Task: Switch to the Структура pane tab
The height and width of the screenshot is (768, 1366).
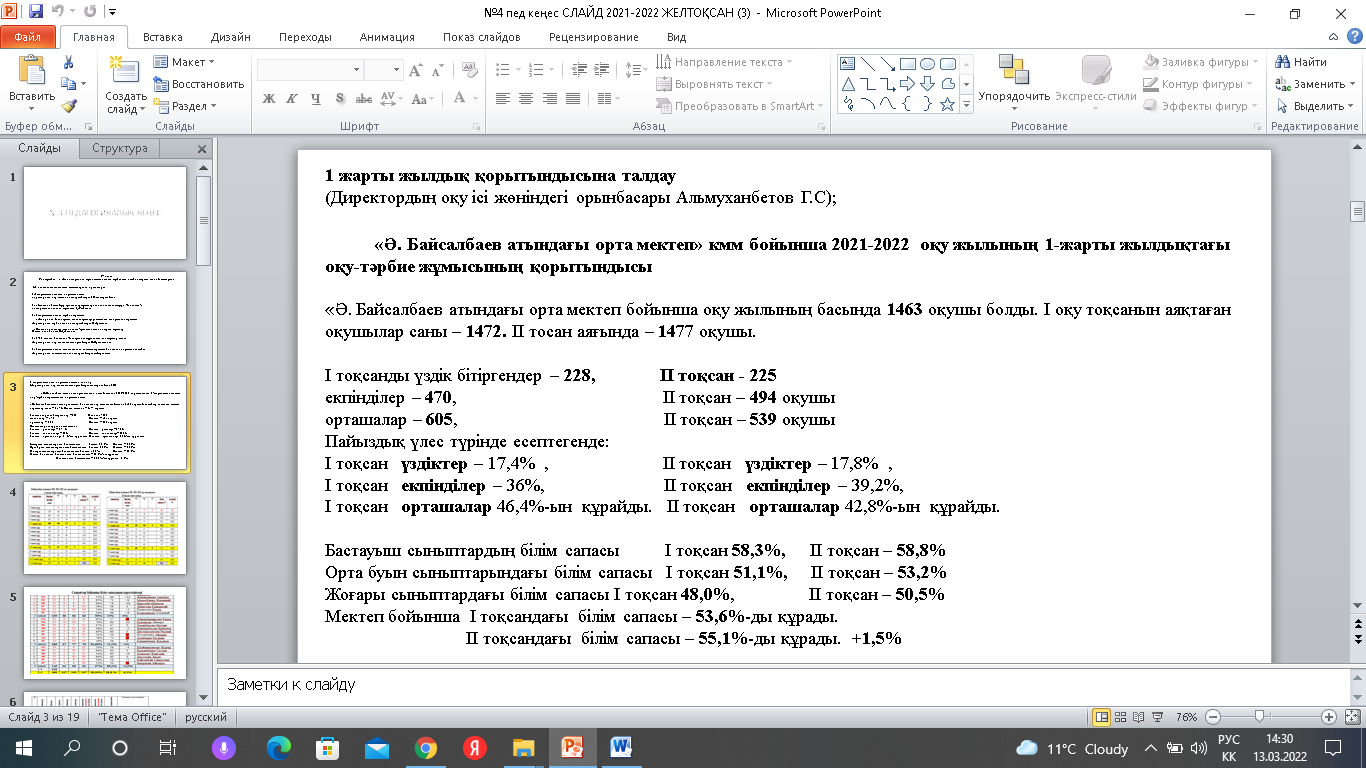Action: click(119, 148)
